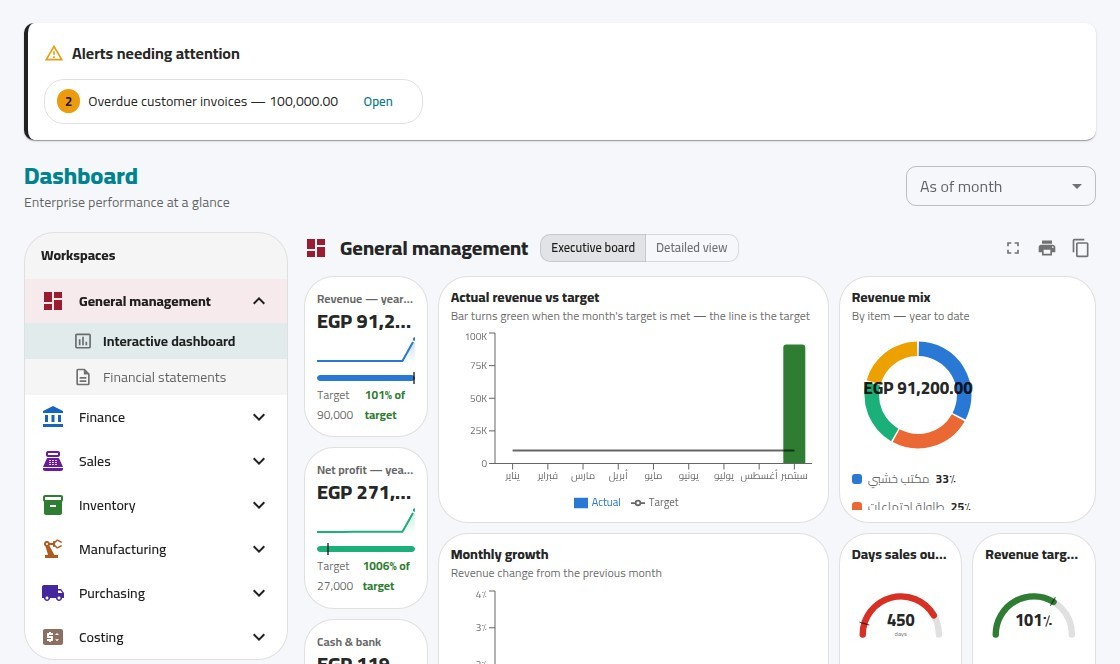
Task: Open Sales workspace label
Action: coord(94,462)
